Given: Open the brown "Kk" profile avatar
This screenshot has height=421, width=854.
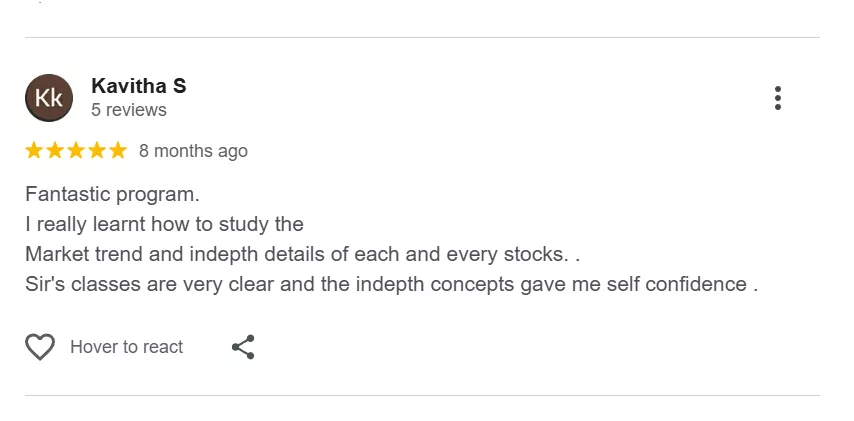Looking at the screenshot, I should point(49,98).
